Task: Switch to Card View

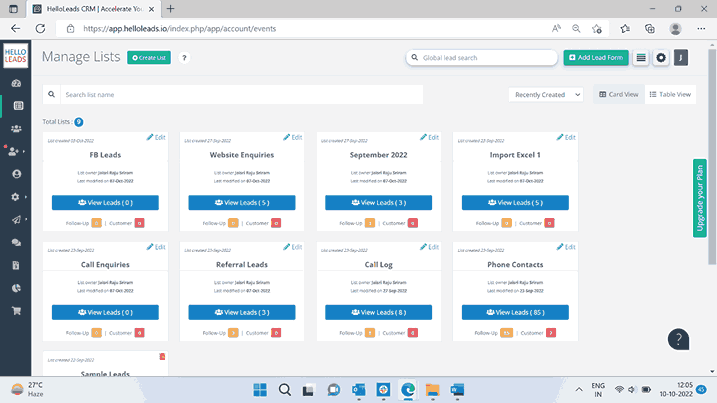Action: click(618, 95)
